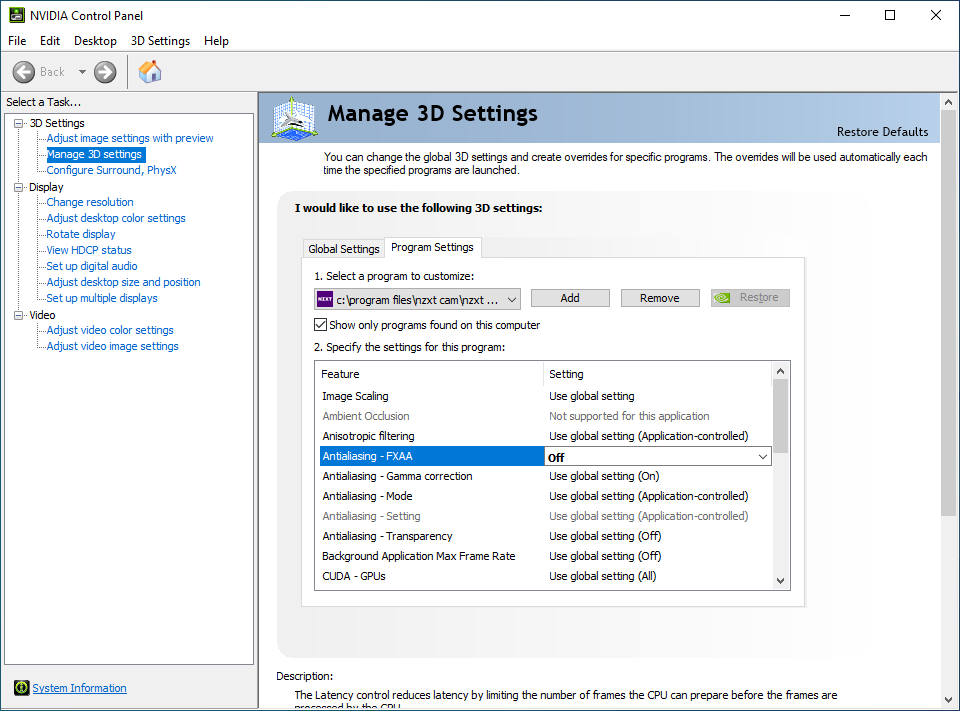Image resolution: width=960 pixels, height=711 pixels.
Task: Click the Manage 3D Settings header icon
Action: [x=295, y=119]
